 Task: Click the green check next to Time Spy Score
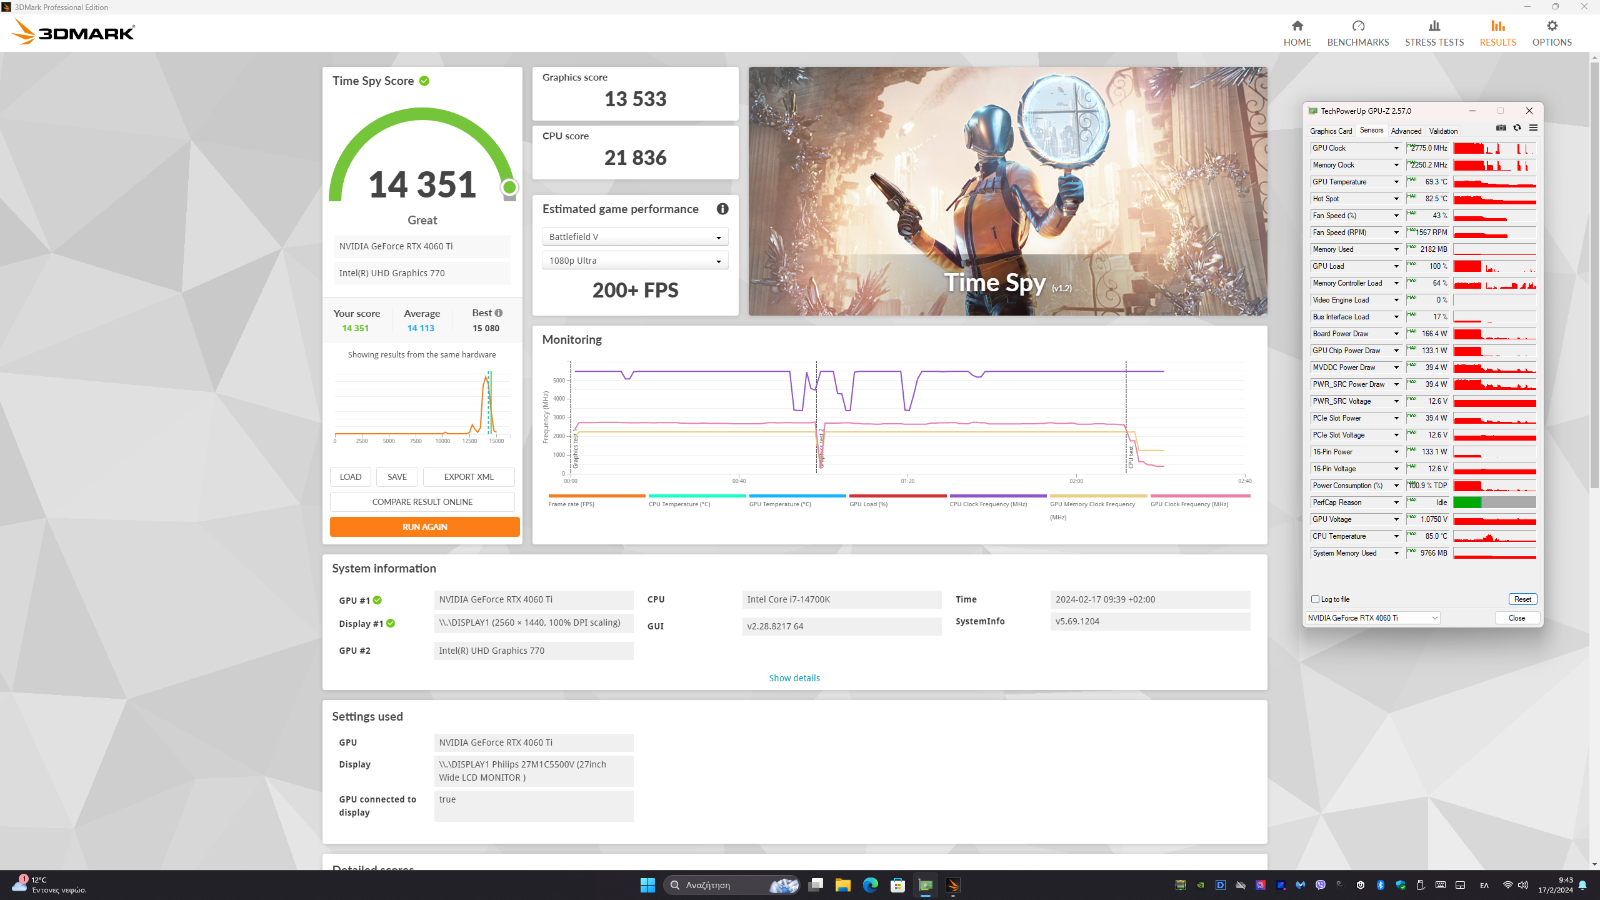coord(424,81)
